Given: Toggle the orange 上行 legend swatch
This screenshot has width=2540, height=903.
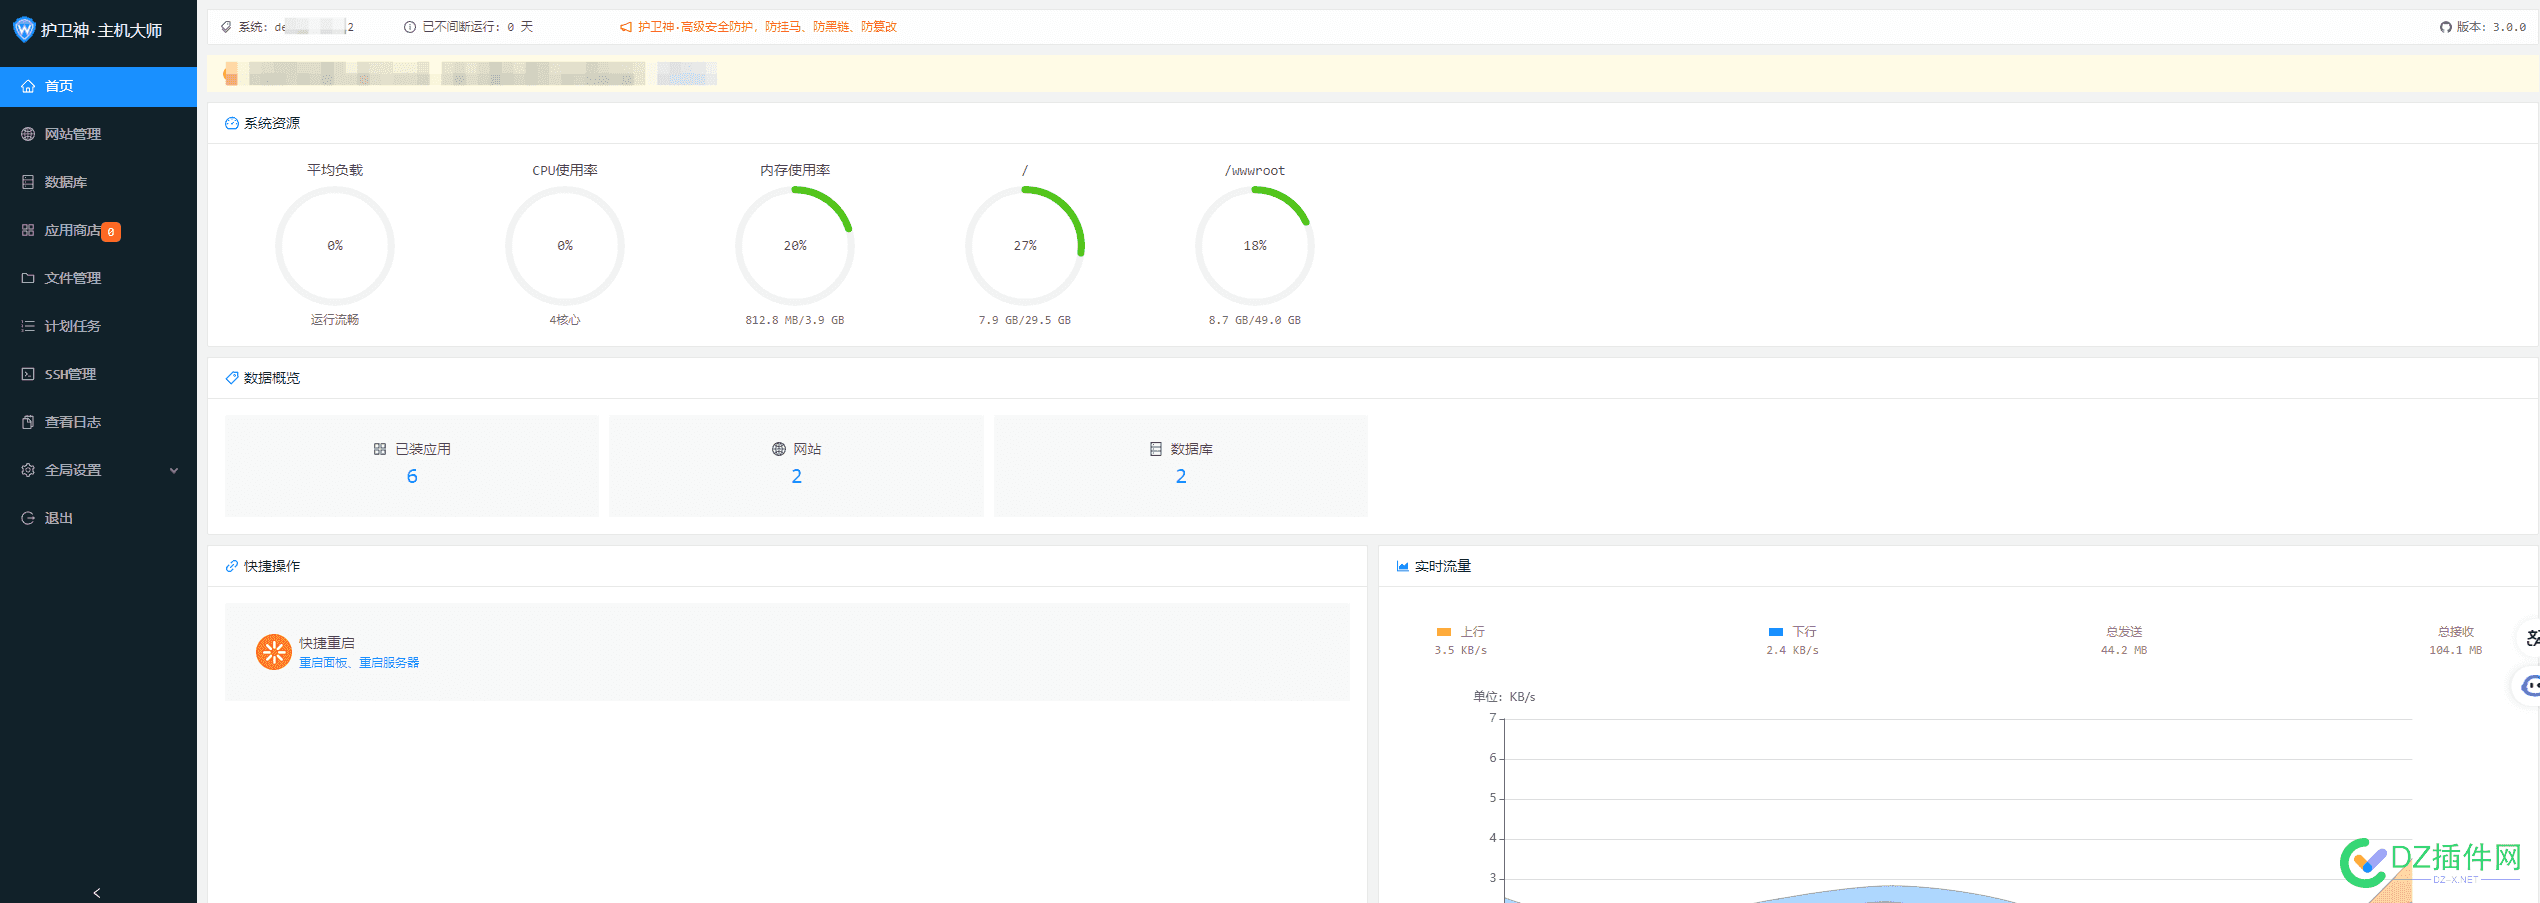Looking at the screenshot, I should pyautogui.click(x=1444, y=632).
